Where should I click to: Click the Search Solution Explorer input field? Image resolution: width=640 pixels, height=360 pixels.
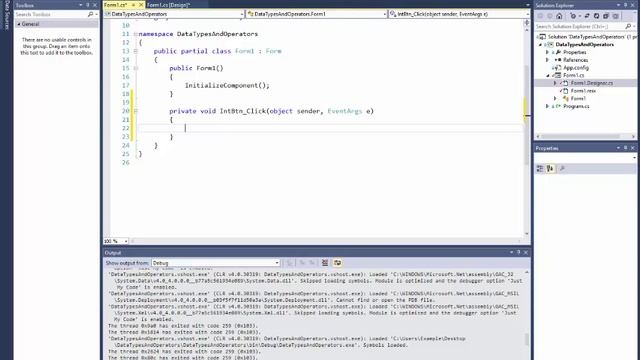(580, 26)
